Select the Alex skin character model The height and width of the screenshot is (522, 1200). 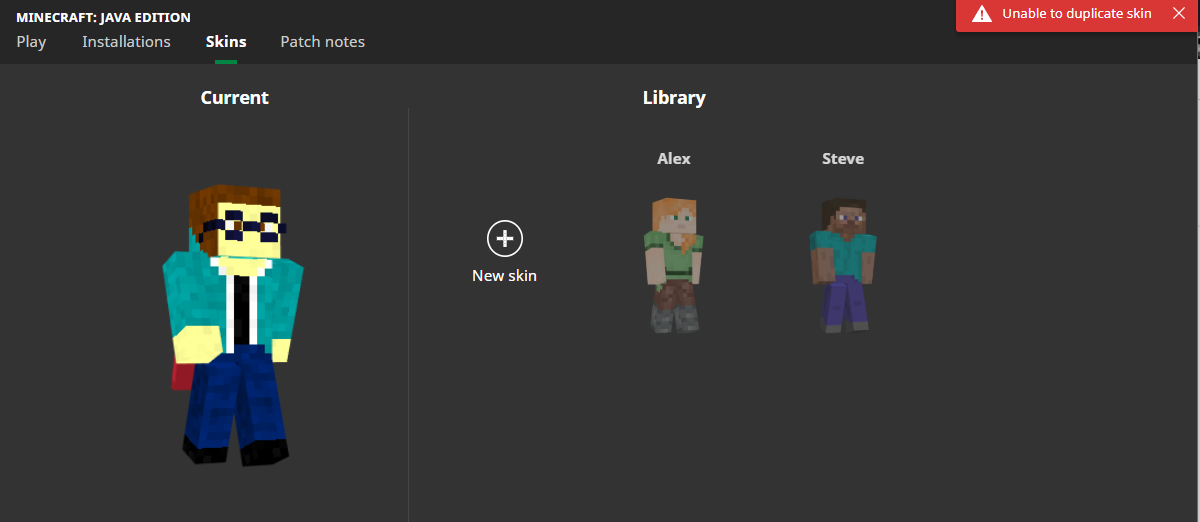click(673, 263)
